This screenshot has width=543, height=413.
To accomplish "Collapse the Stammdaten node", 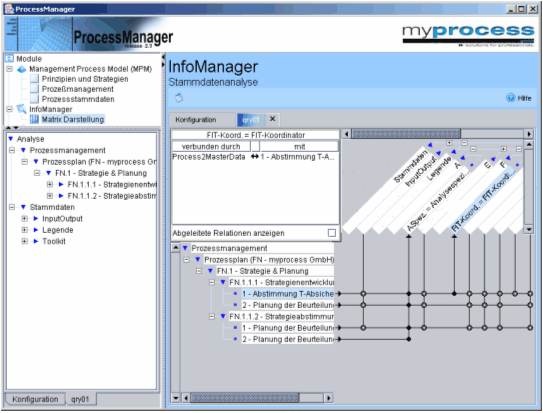I will pyautogui.click(x=12, y=207).
